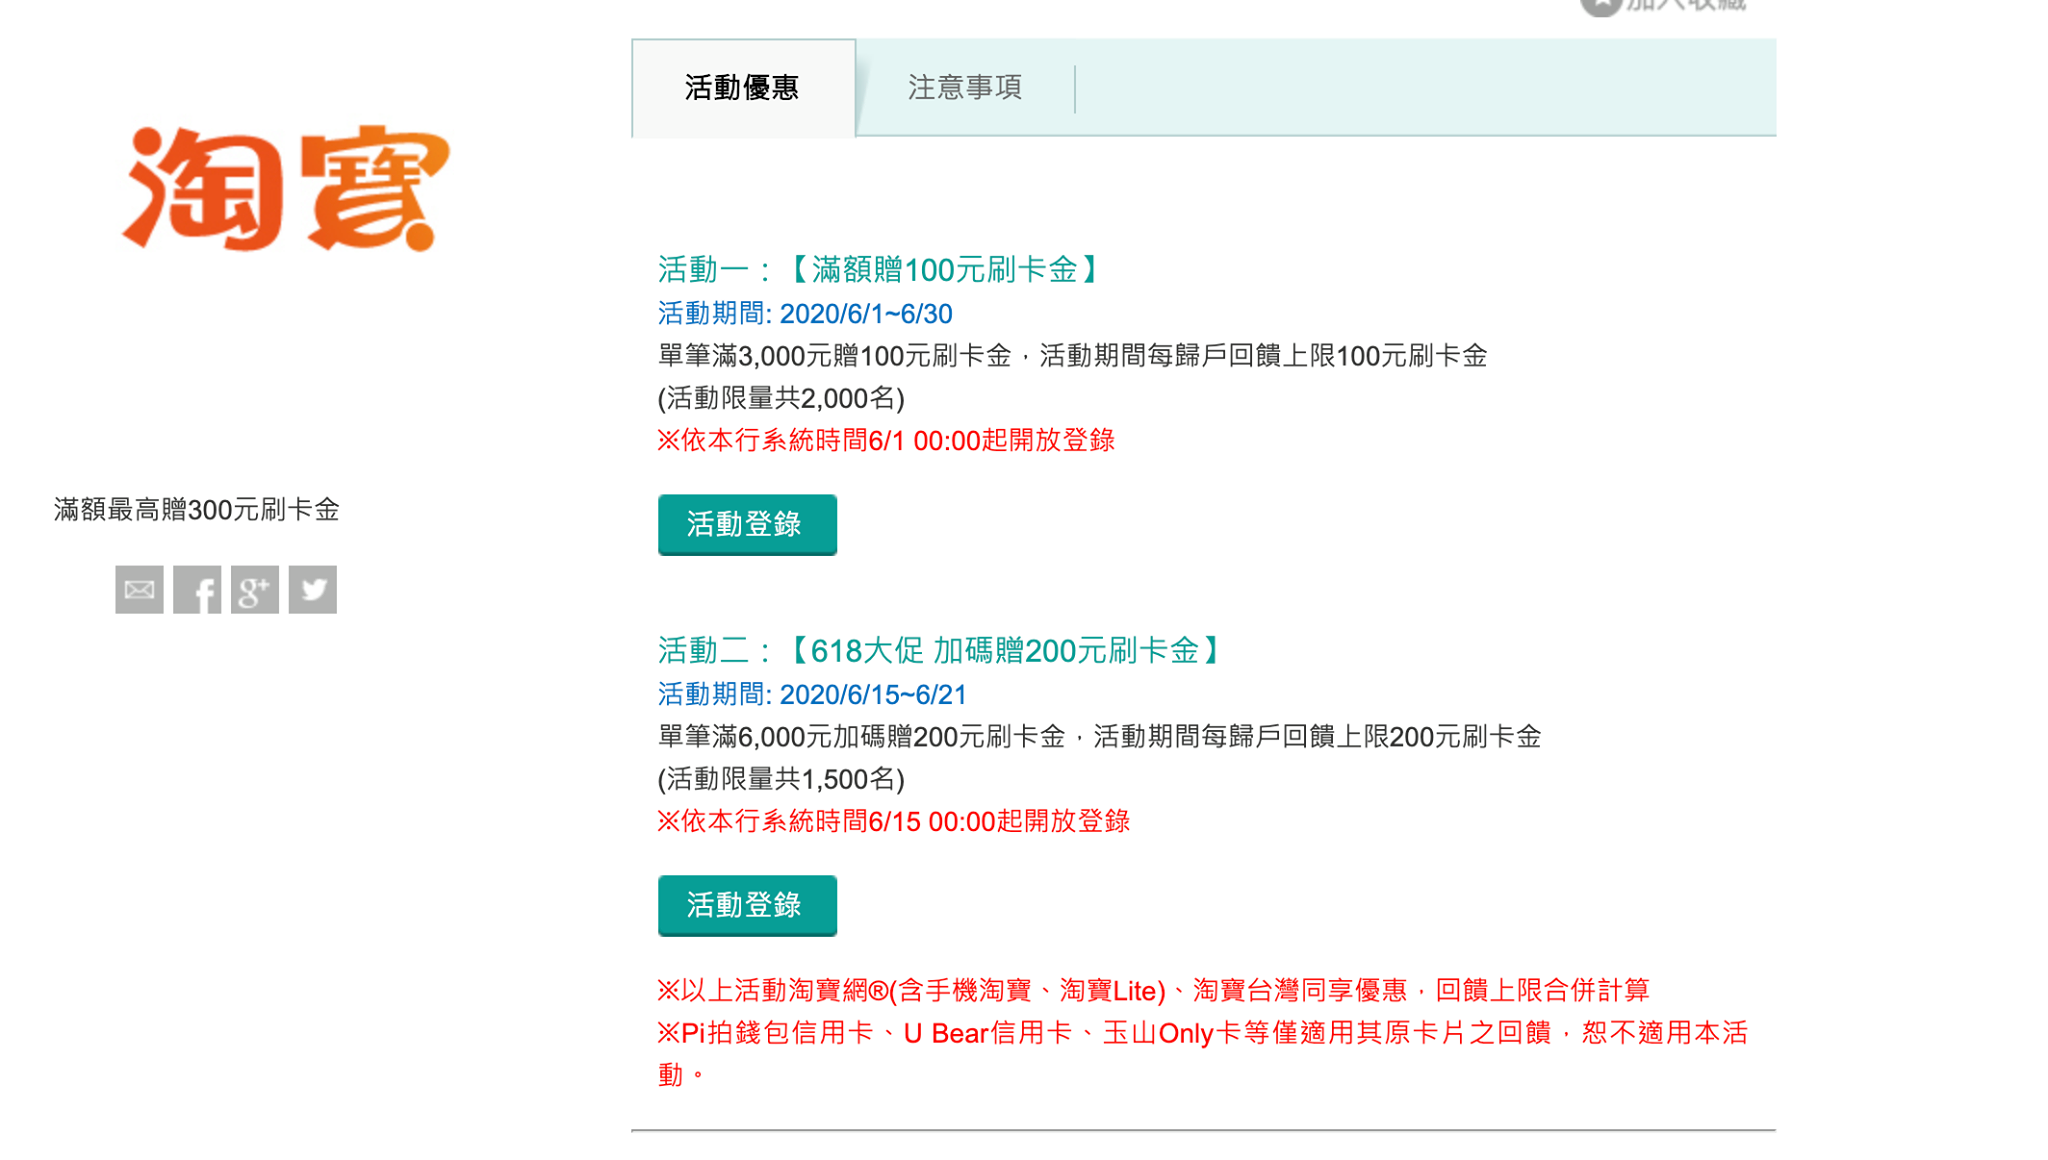
Task: Switch to the 注意事項 tab
Action: 965,88
